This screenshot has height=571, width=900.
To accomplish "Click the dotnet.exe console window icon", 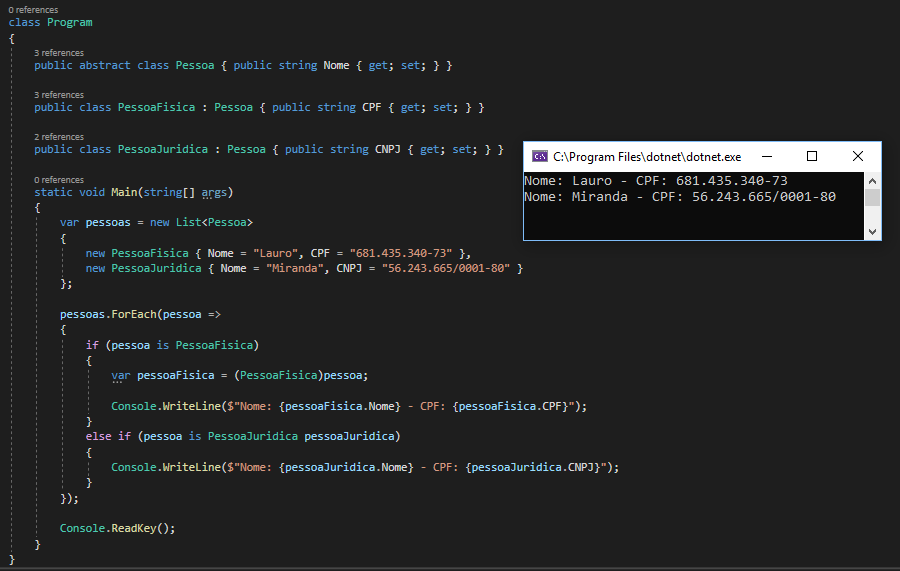I will [540, 156].
